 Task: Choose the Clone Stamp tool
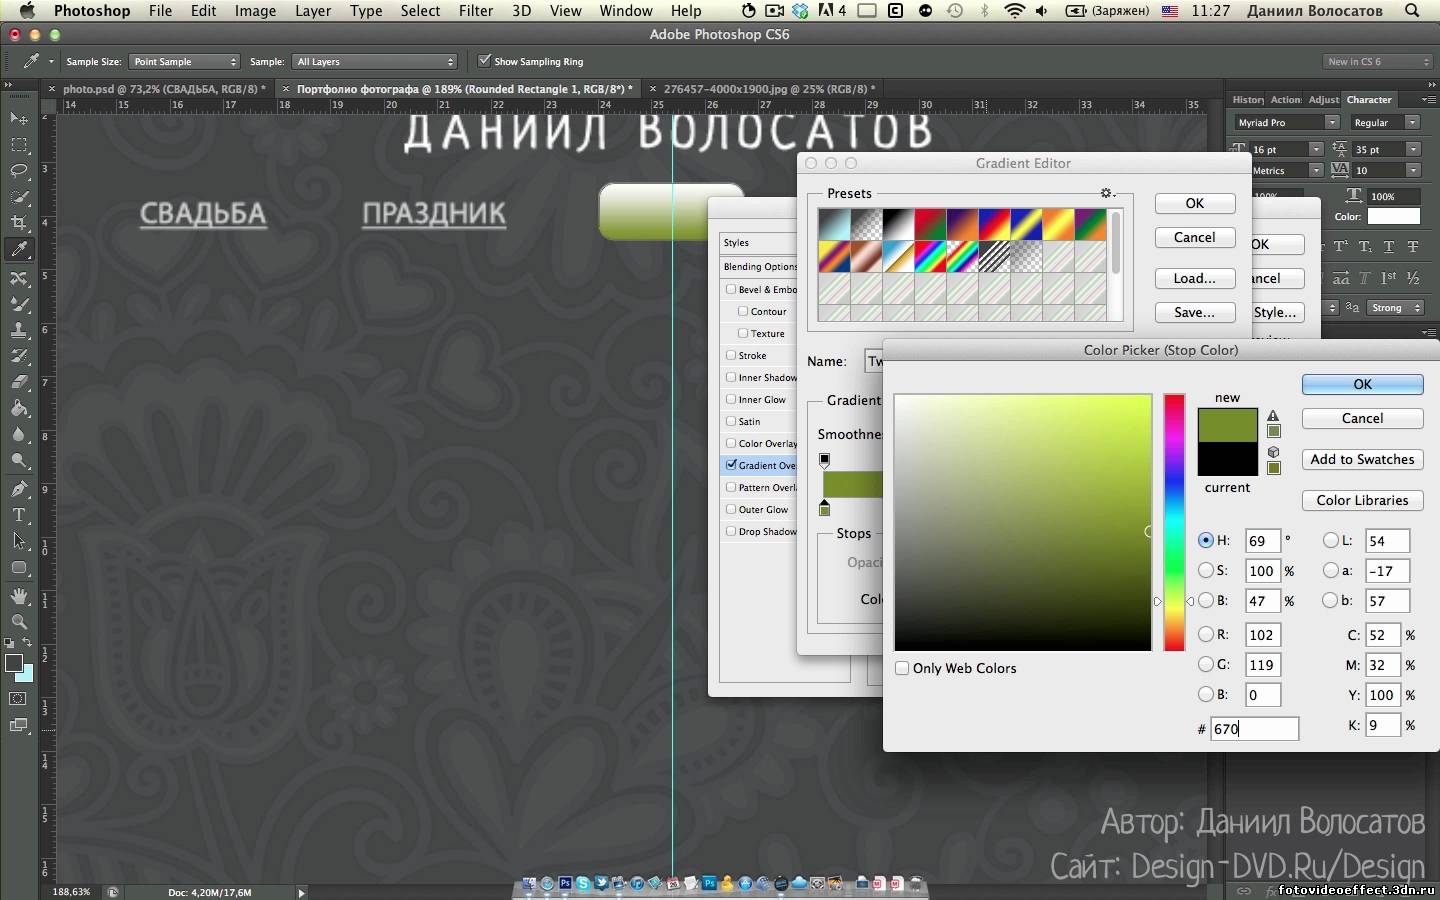pyautogui.click(x=19, y=330)
